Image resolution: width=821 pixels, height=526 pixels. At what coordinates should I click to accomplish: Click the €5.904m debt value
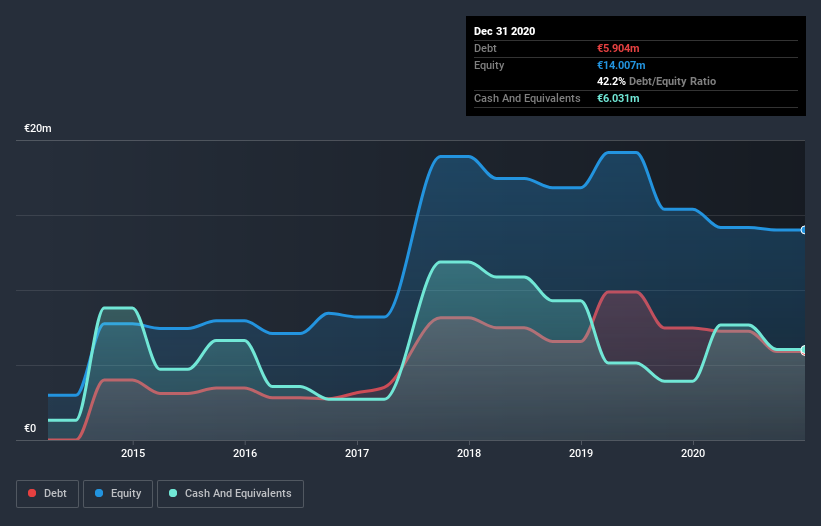tap(618, 49)
